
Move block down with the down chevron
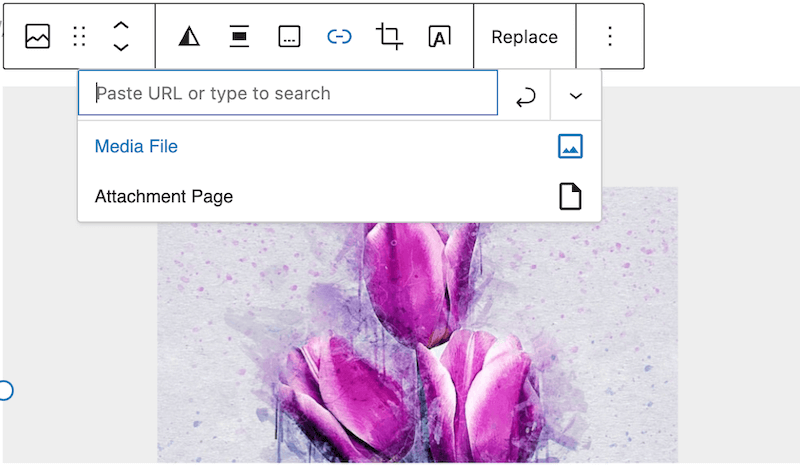pos(120,47)
